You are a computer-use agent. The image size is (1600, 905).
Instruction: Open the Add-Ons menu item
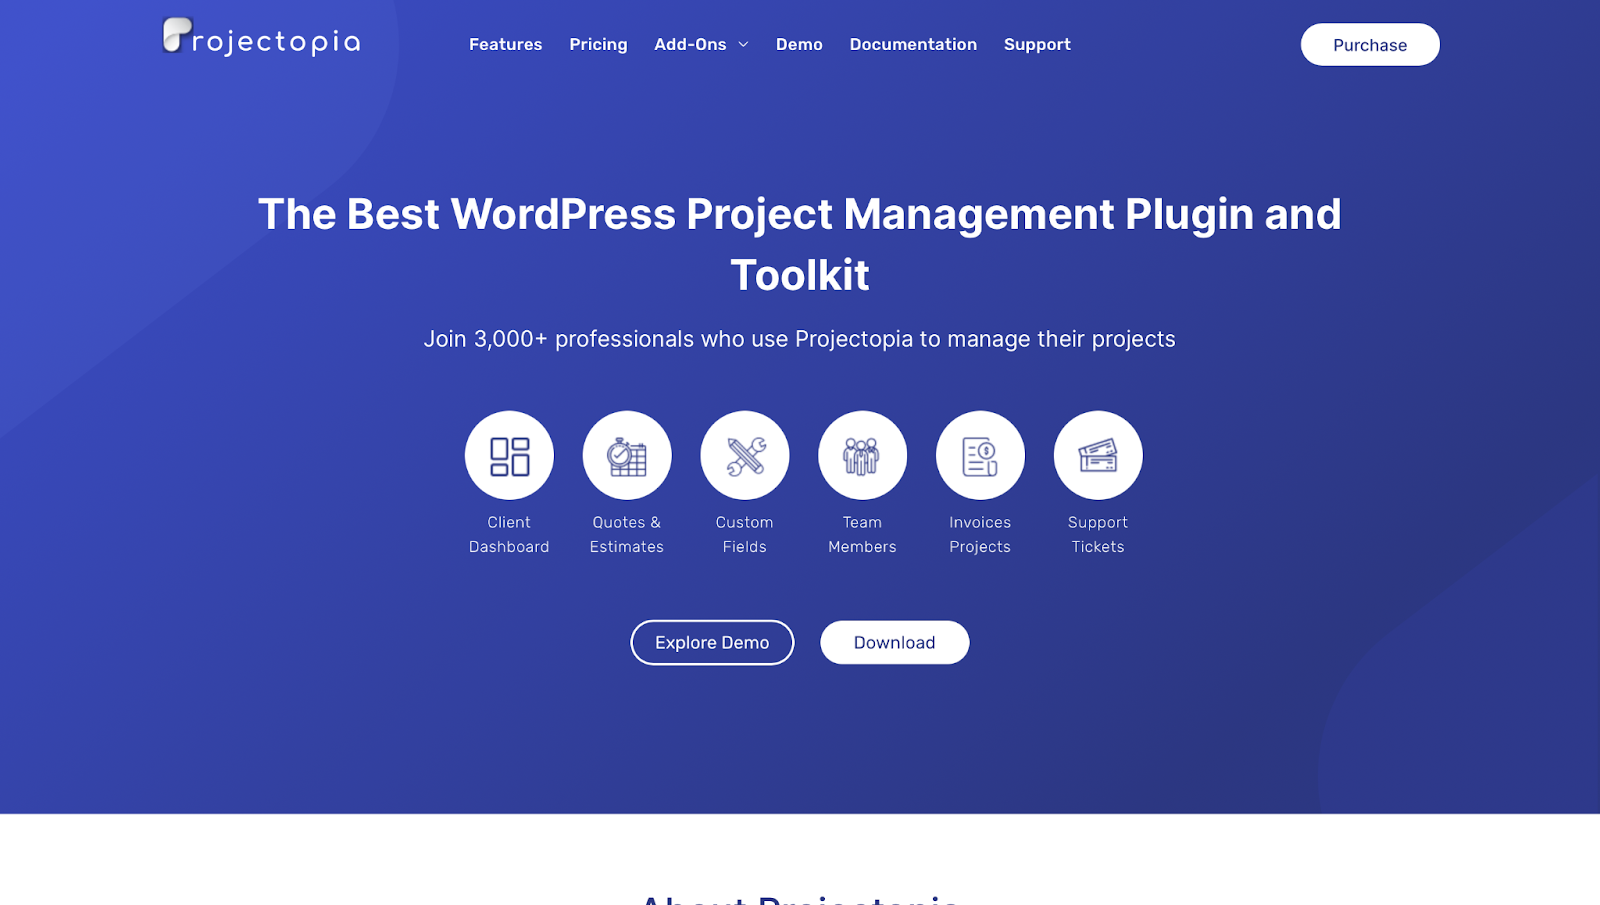(x=690, y=44)
